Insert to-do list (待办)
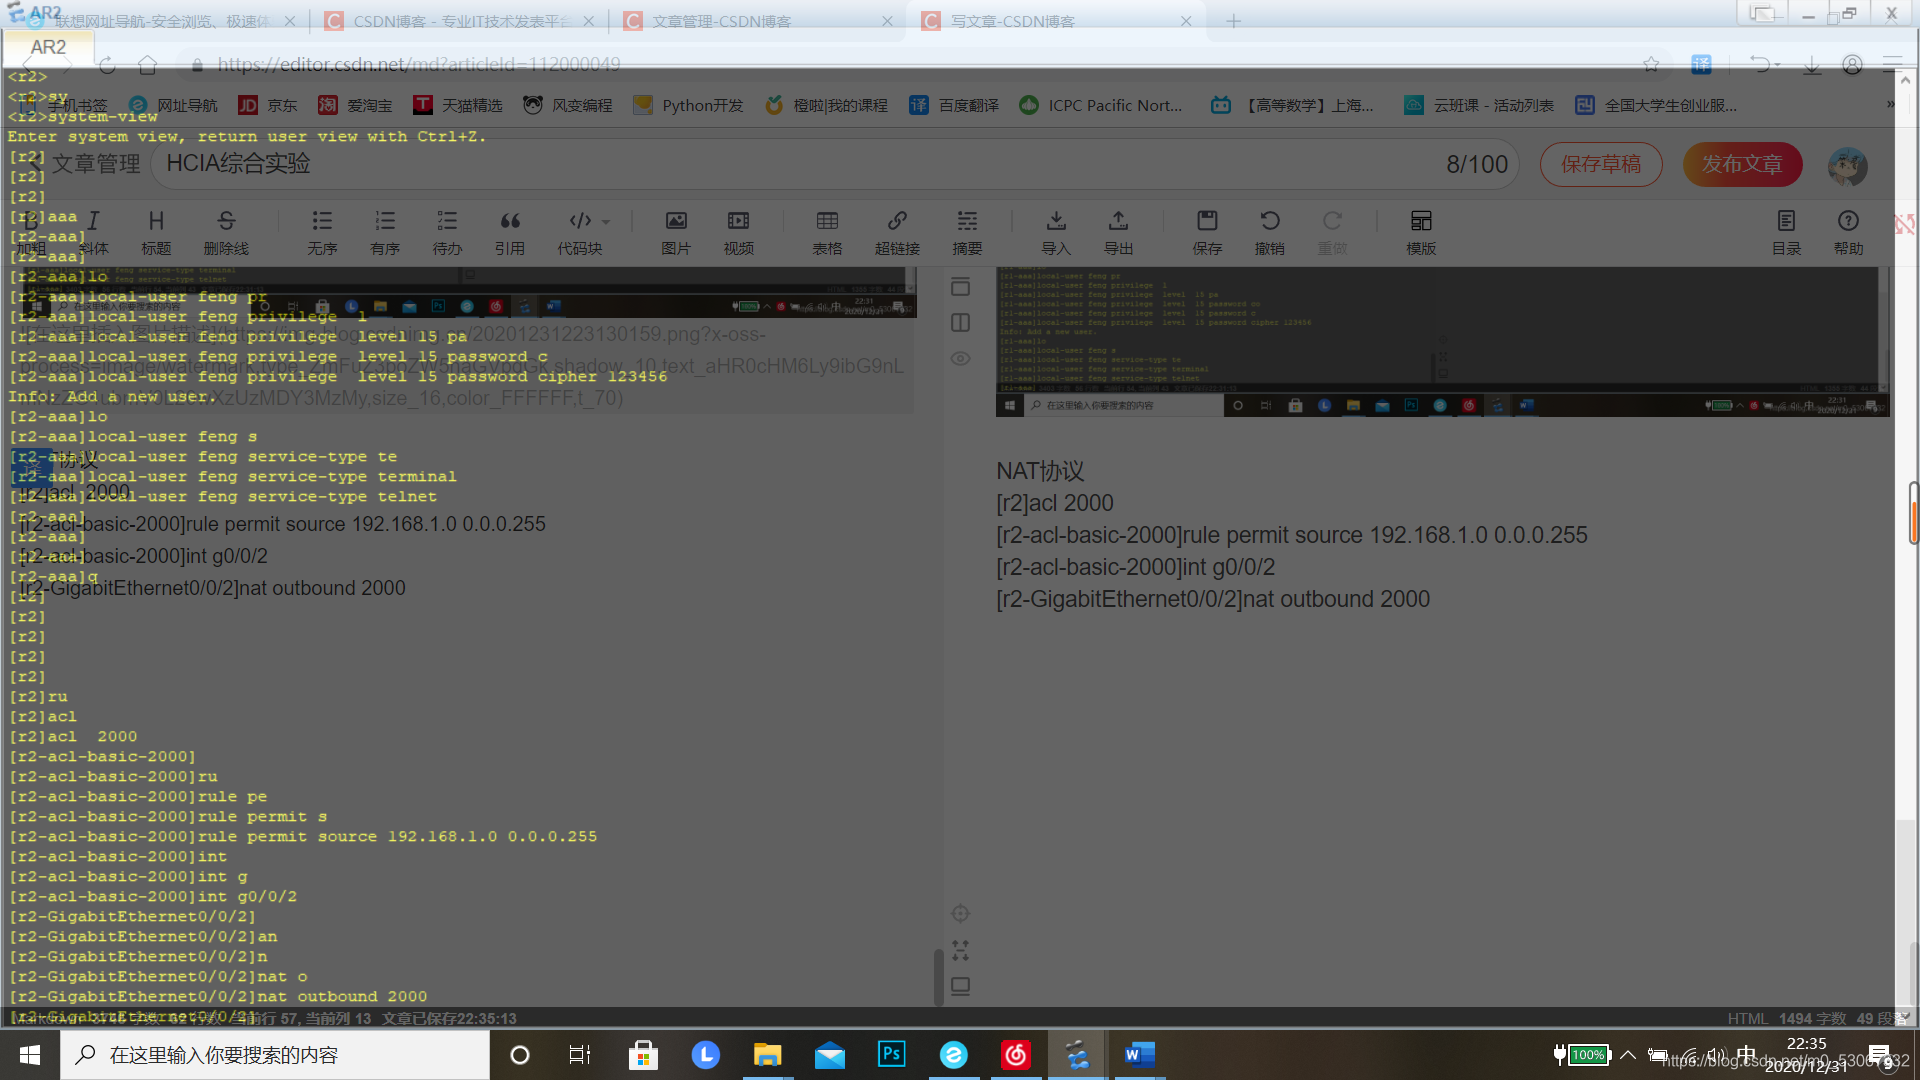This screenshot has width=1920, height=1080. pos(447,232)
